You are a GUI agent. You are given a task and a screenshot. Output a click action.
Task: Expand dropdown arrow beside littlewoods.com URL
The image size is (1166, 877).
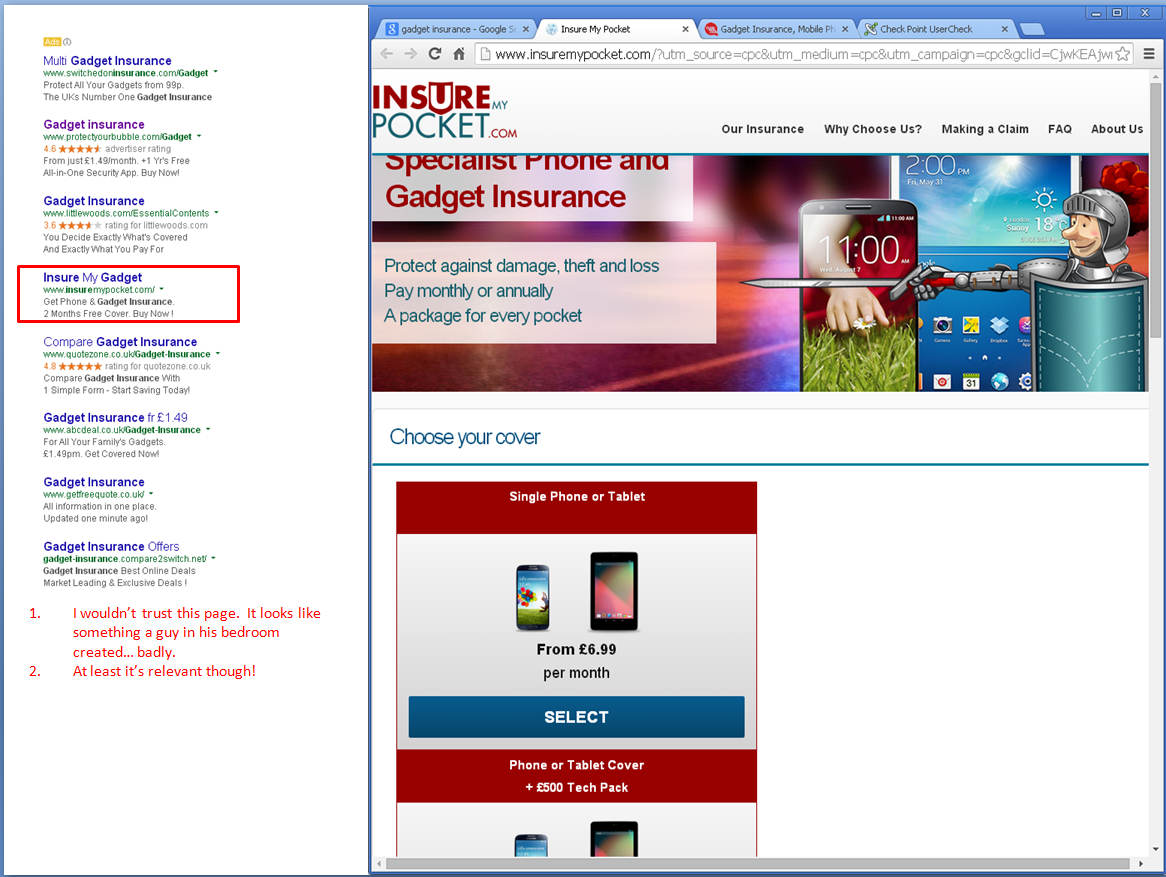[x=216, y=213]
